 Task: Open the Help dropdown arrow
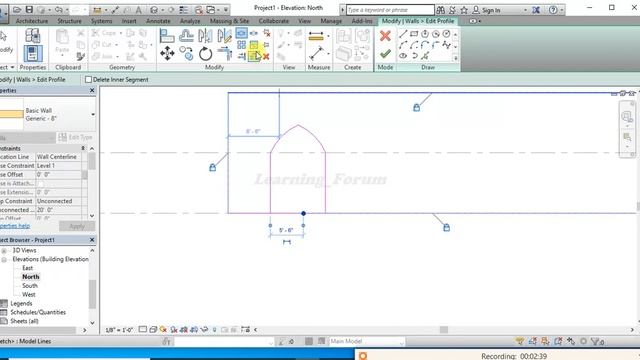pyautogui.click(x=562, y=10)
